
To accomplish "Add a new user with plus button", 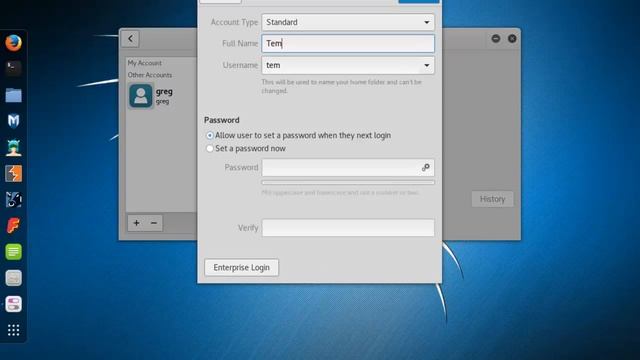I will point(136,223).
